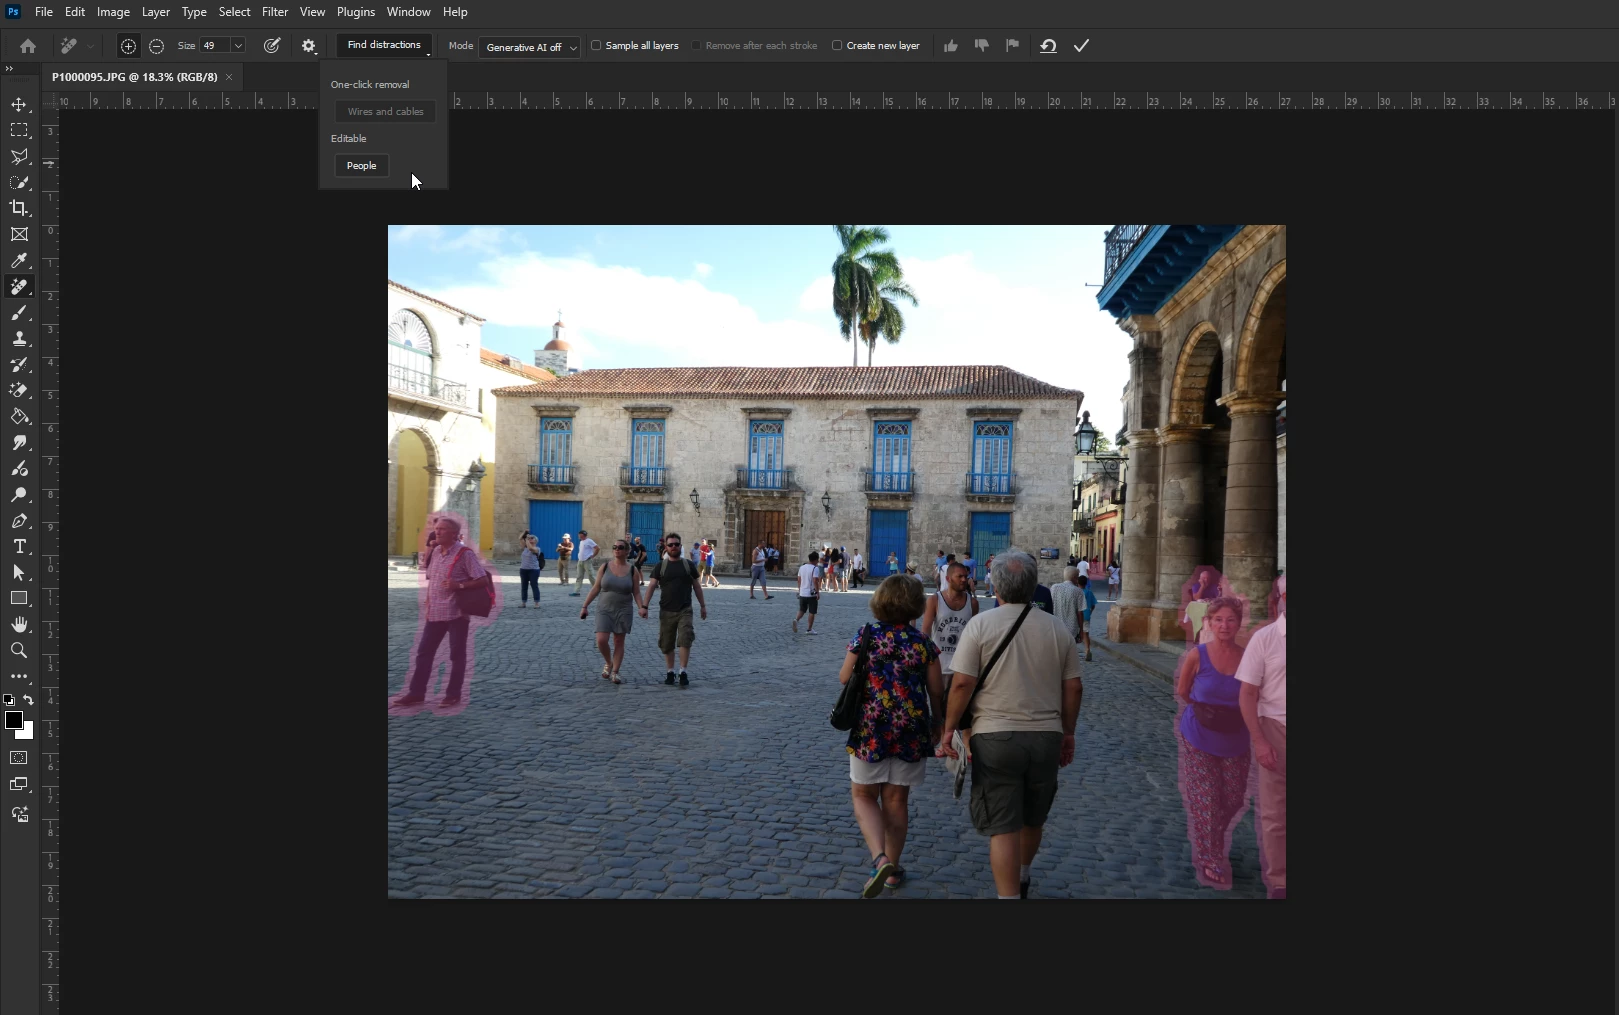The width and height of the screenshot is (1619, 1015).
Task: Click the People button under Editable
Action: pos(361,166)
